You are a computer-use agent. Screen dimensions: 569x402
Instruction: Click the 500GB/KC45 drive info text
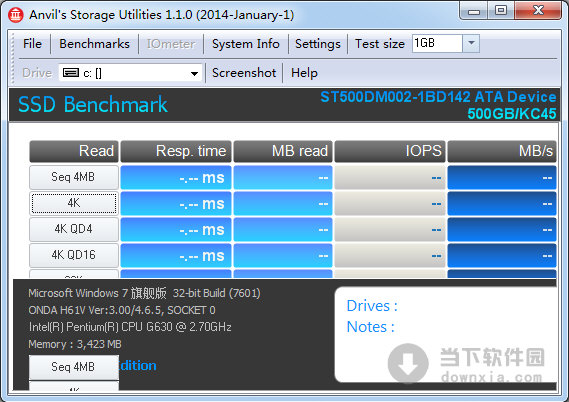[512, 114]
